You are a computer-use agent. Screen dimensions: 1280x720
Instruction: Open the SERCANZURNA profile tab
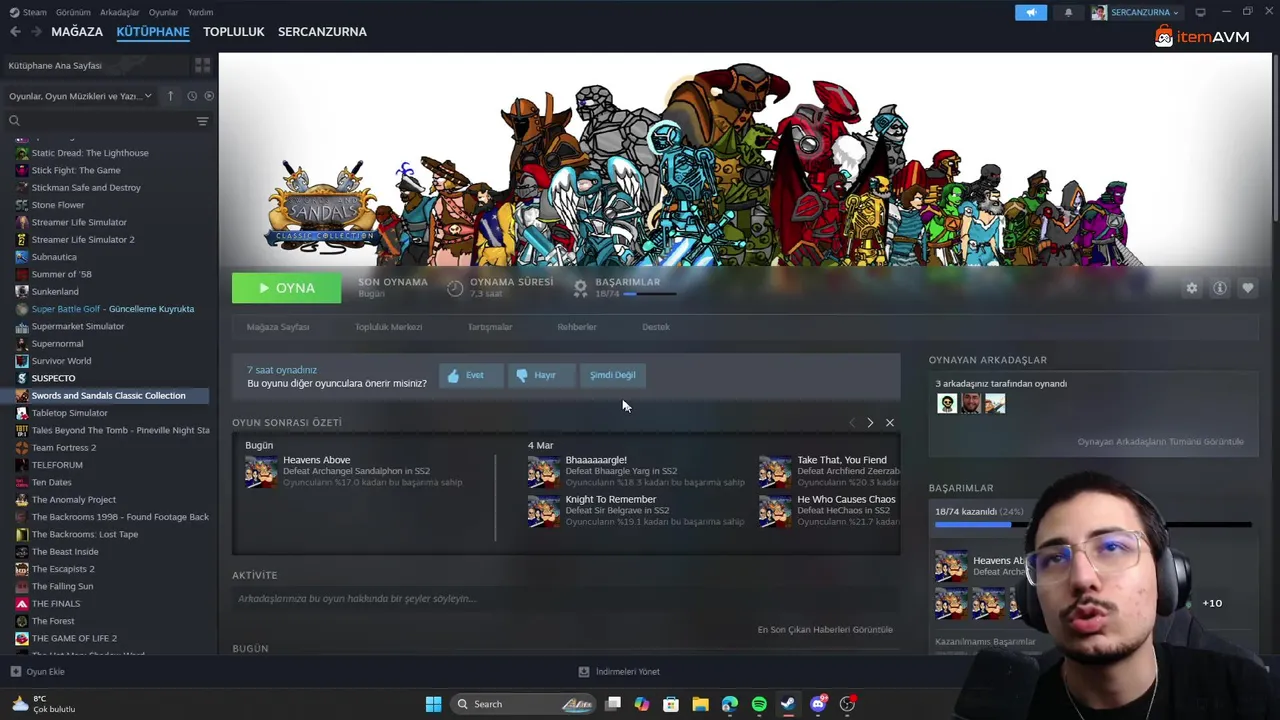tap(322, 32)
